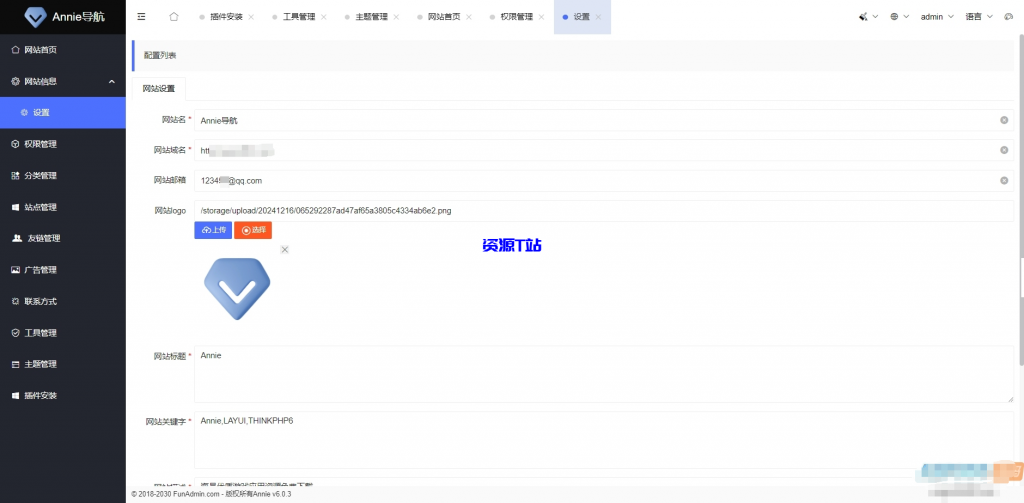Close the 网站首页 tab

coord(469,17)
